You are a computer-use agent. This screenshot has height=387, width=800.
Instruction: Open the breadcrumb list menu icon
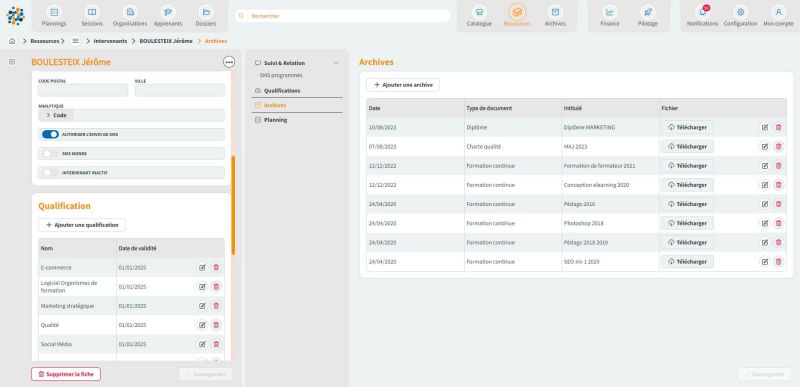pos(76,41)
